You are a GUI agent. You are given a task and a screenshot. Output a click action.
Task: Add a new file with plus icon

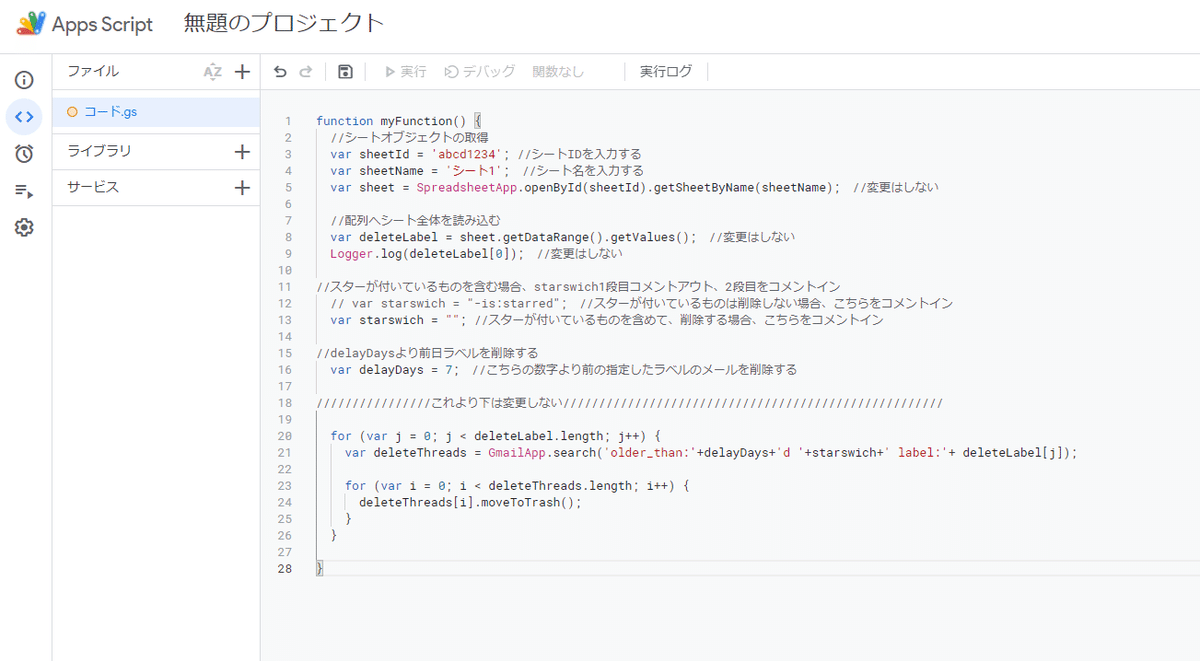pos(242,72)
